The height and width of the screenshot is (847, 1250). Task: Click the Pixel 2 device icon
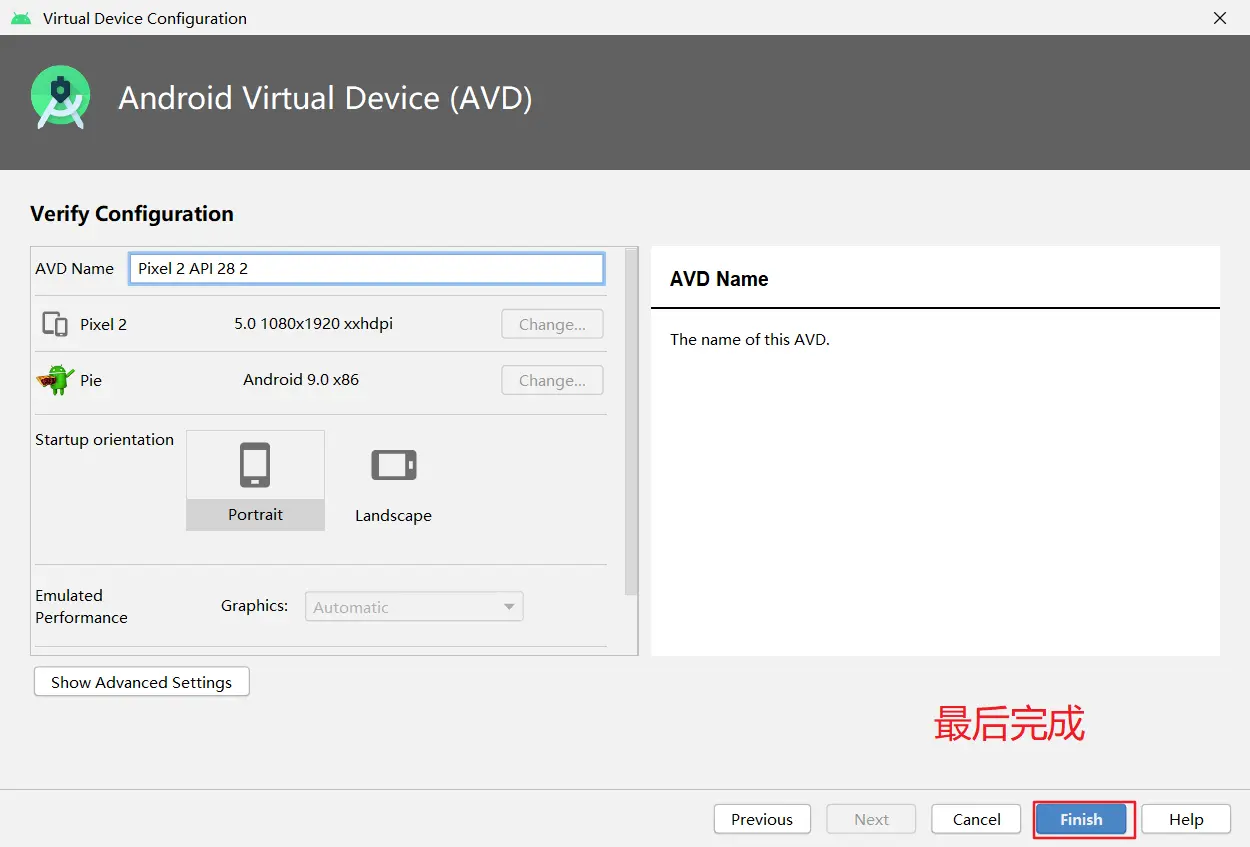coord(55,324)
